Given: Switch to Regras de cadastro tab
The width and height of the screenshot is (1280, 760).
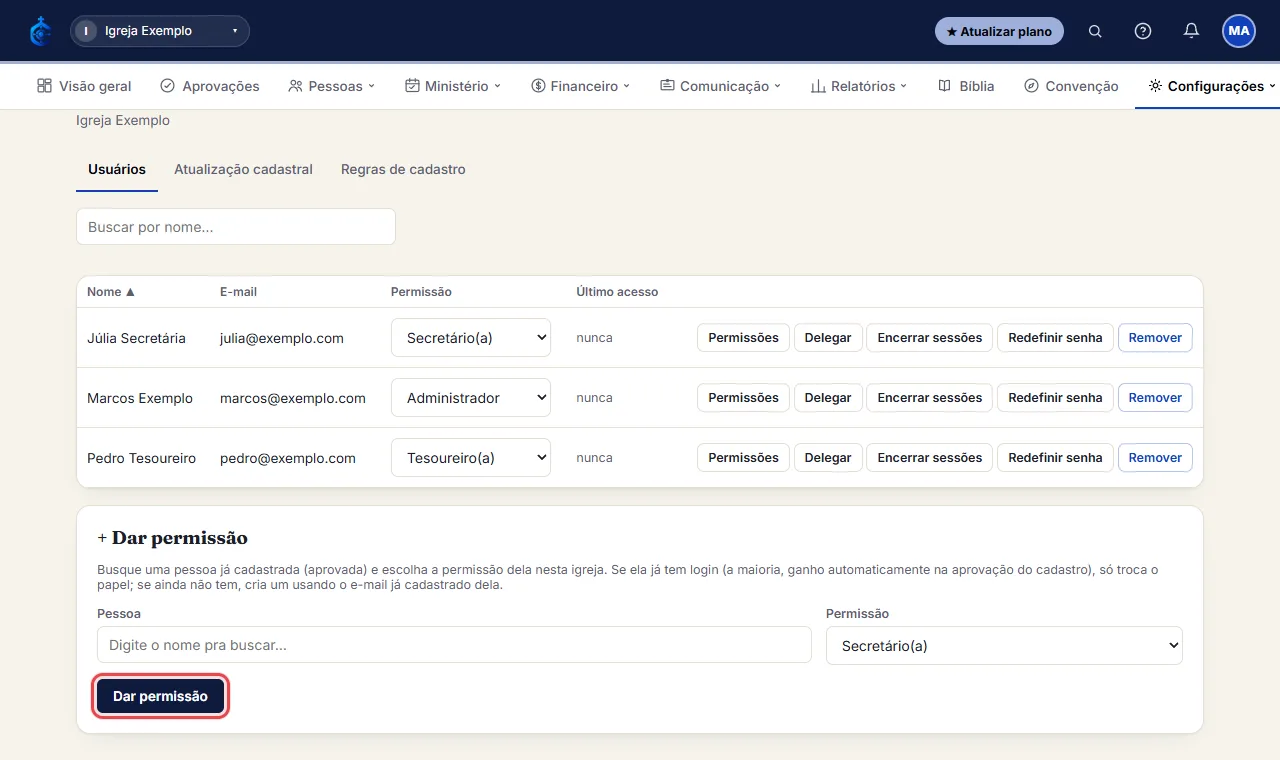Looking at the screenshot, I should pyautogui.click(x=403, y=170).
